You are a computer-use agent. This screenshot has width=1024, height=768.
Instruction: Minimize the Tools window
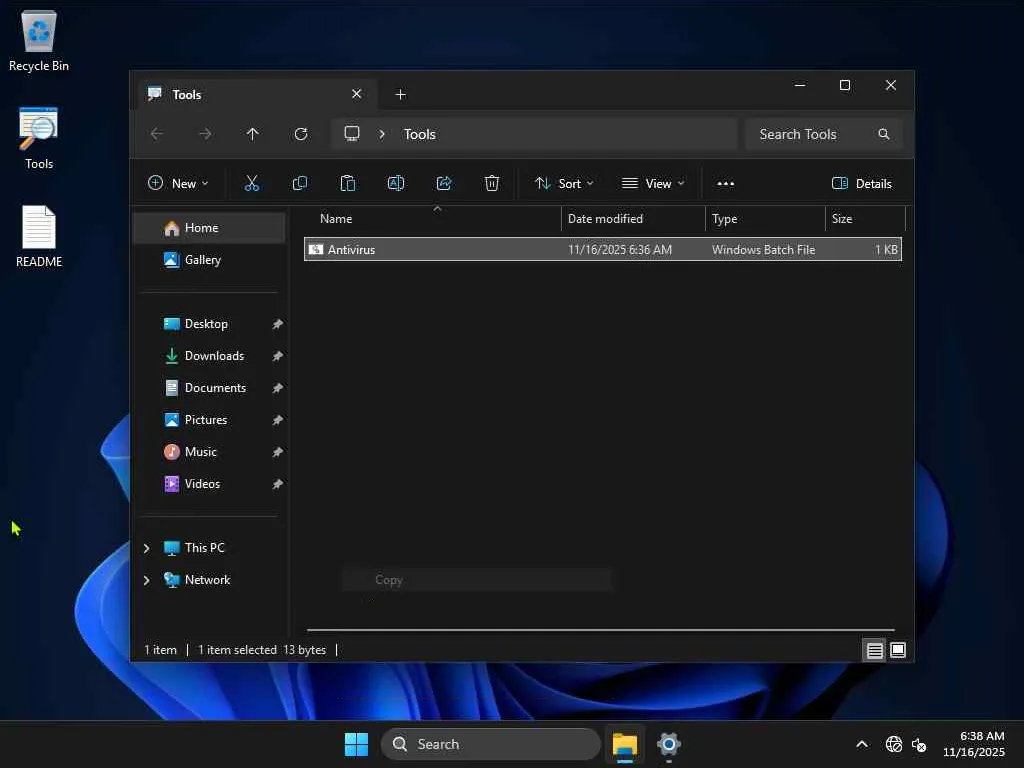tap(800, 86)
